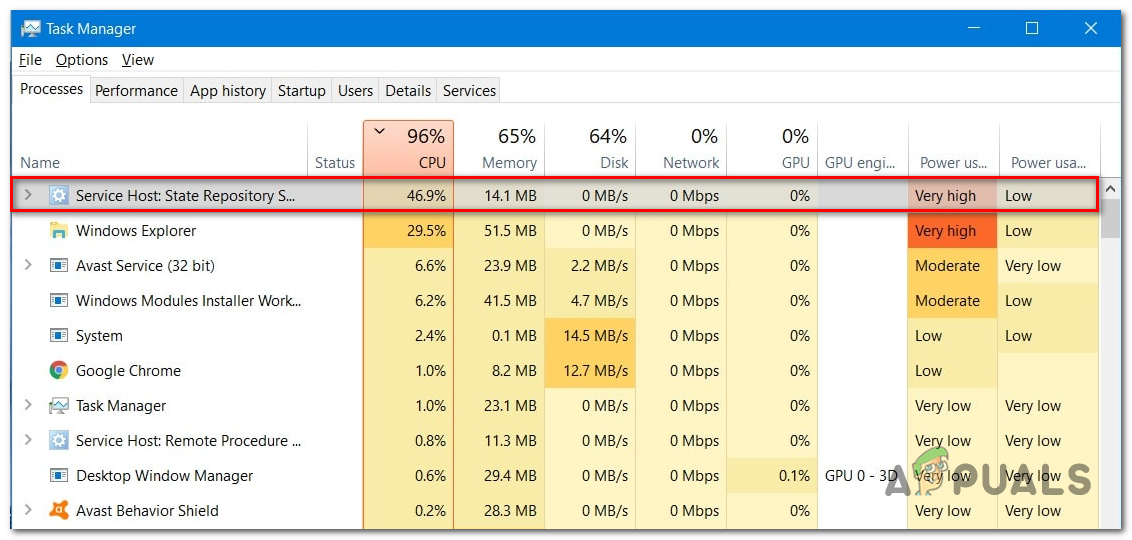Image resolution: width=1132 pixels, height=540 pixels.
Task: Click the Desktop Window Manager icon
Action: [59, 476]
